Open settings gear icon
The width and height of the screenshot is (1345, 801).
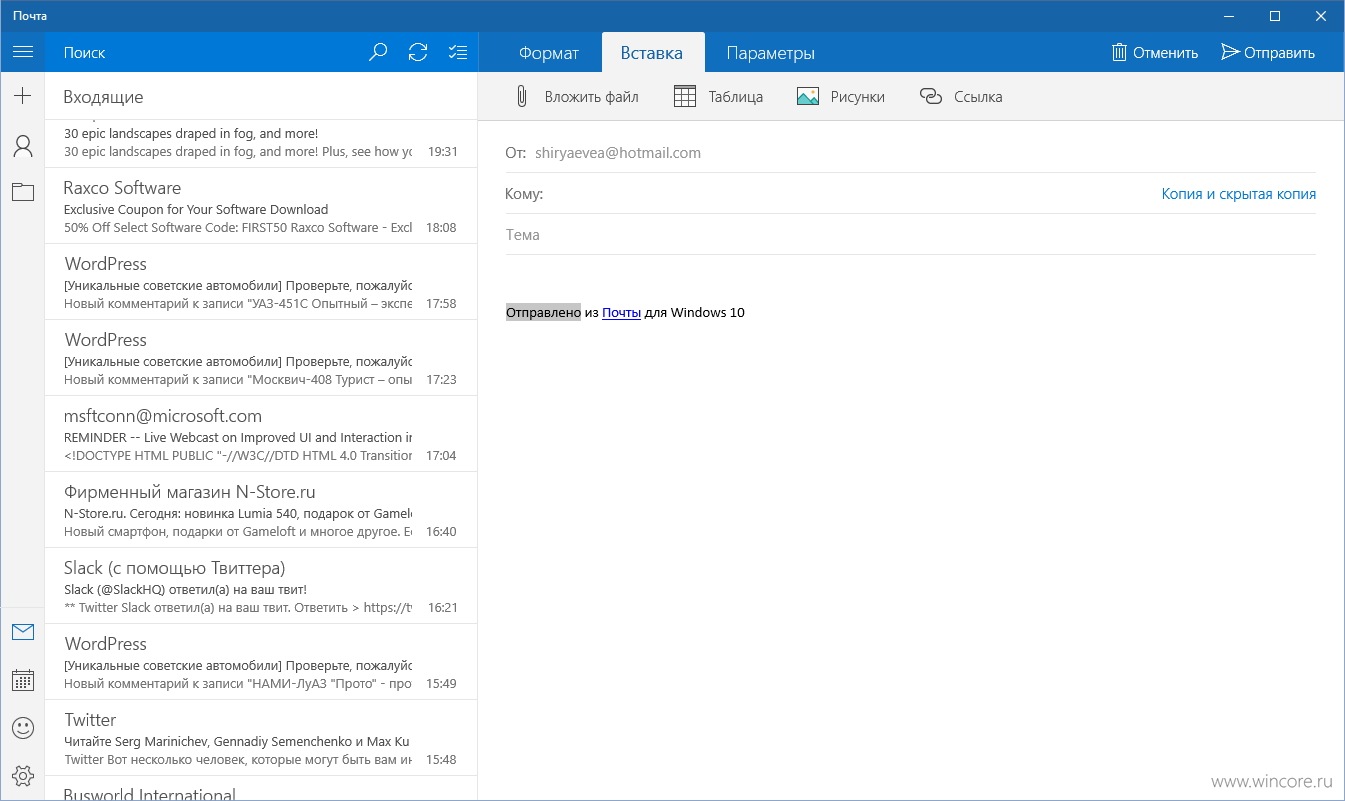23,775
